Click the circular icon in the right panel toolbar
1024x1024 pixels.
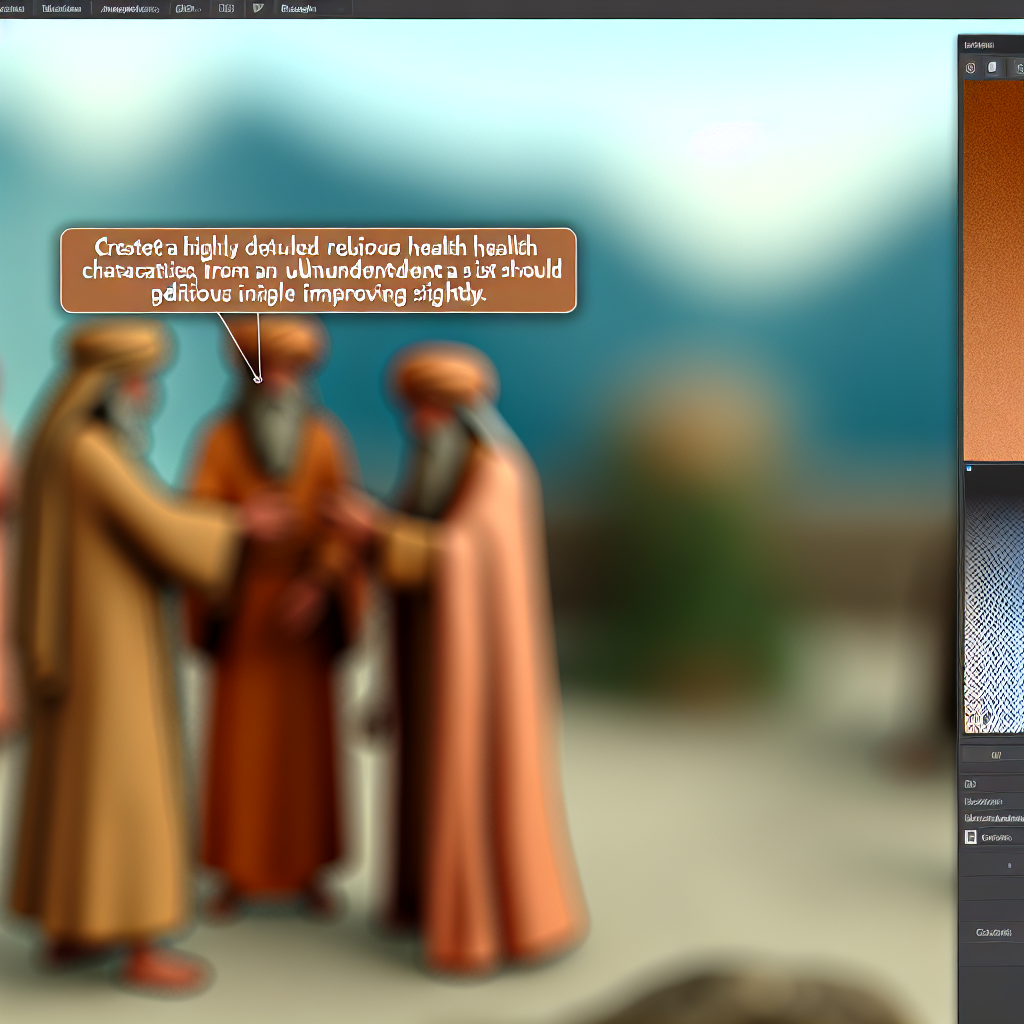click(x=970, y=68)
